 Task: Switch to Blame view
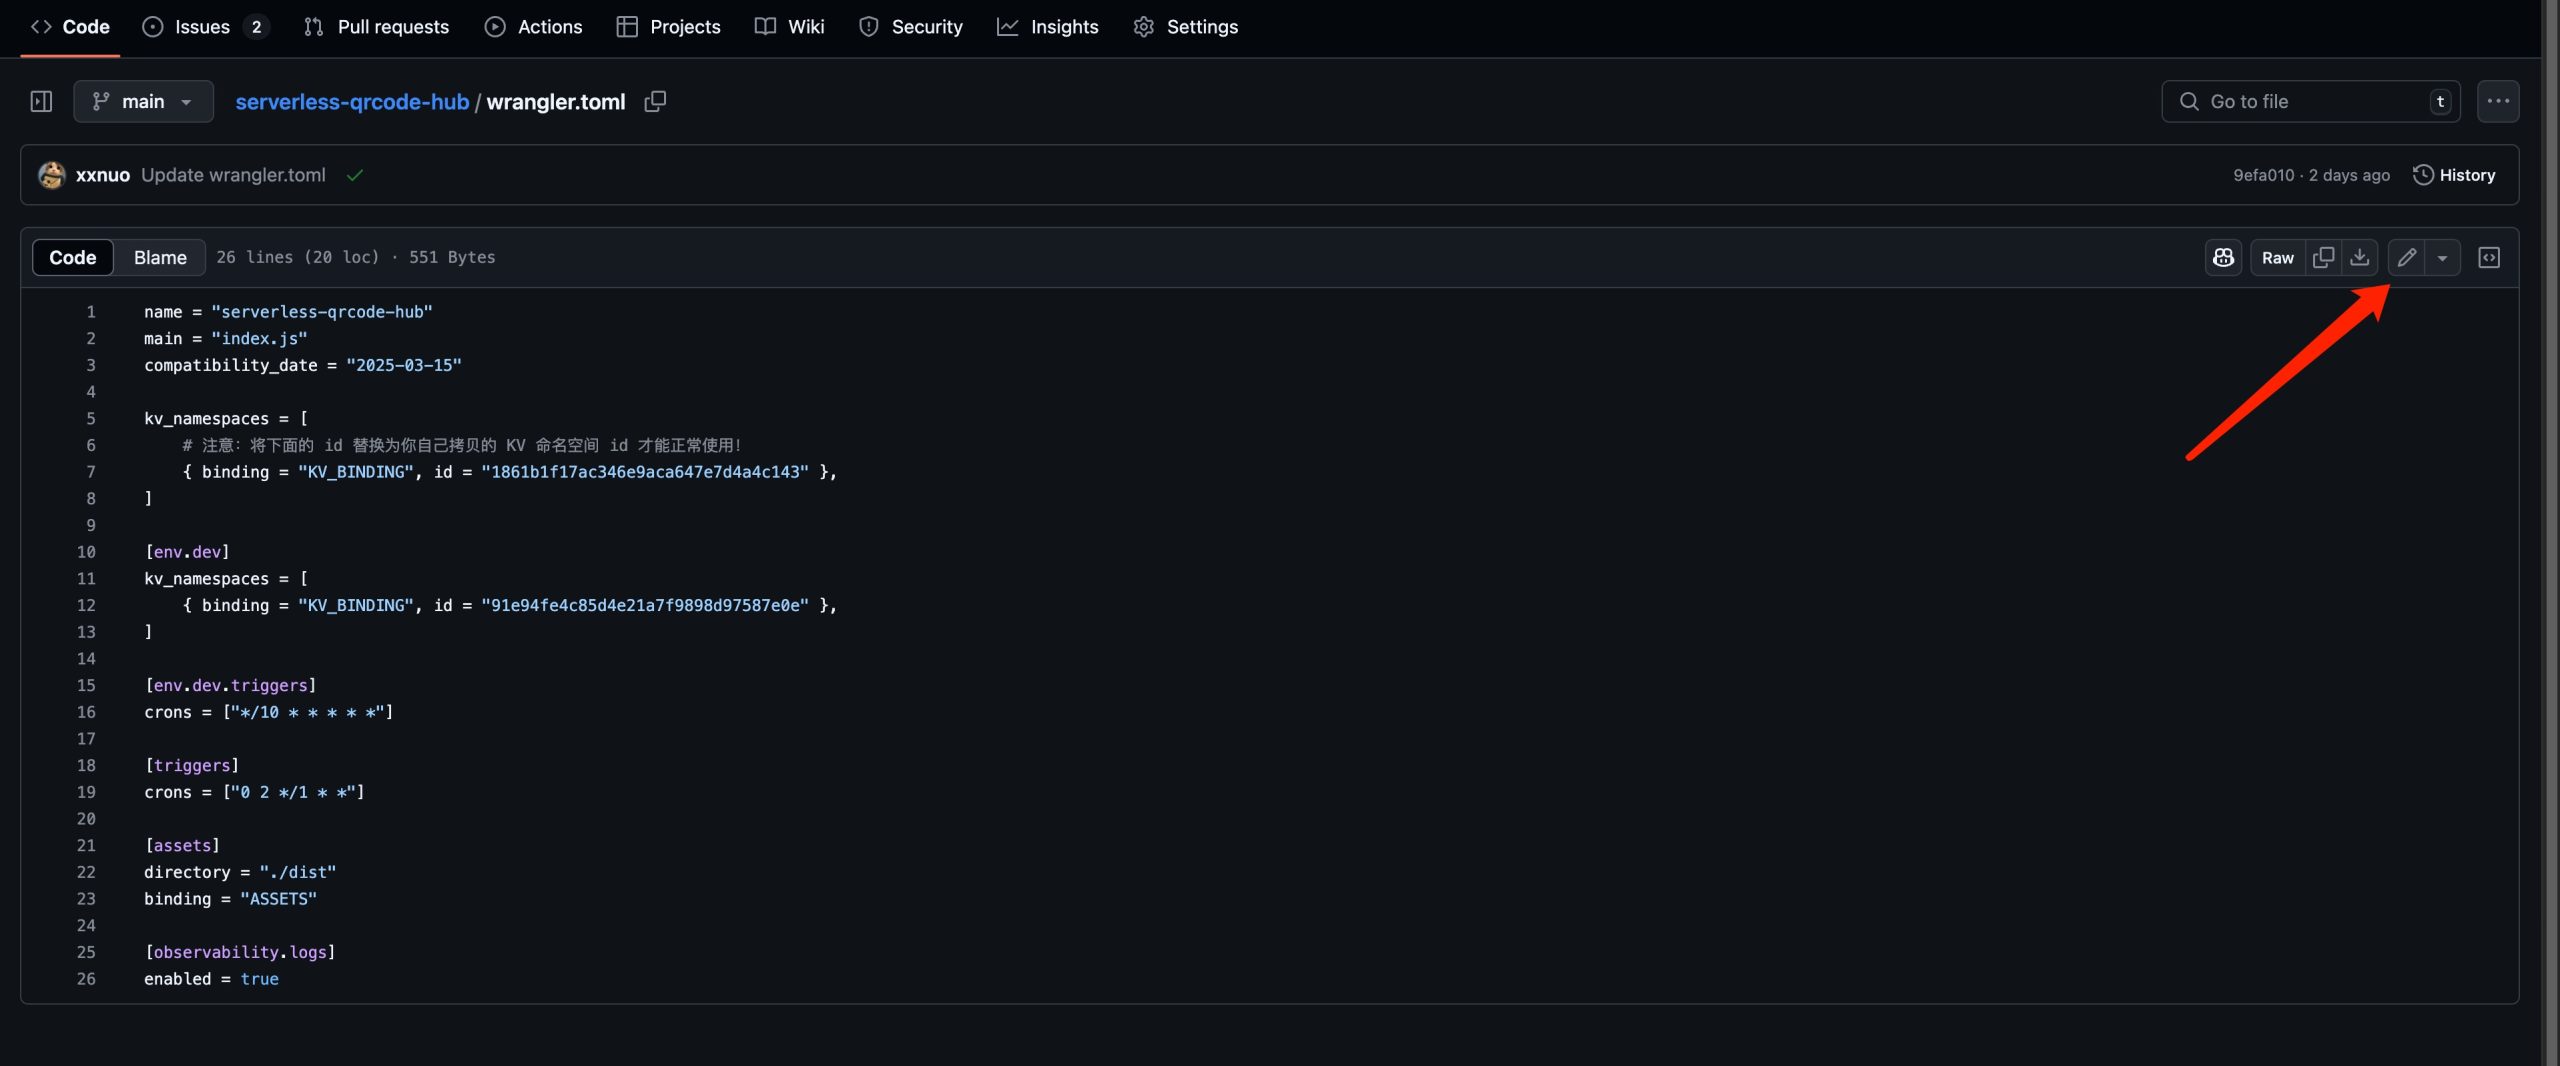[160, 258]
